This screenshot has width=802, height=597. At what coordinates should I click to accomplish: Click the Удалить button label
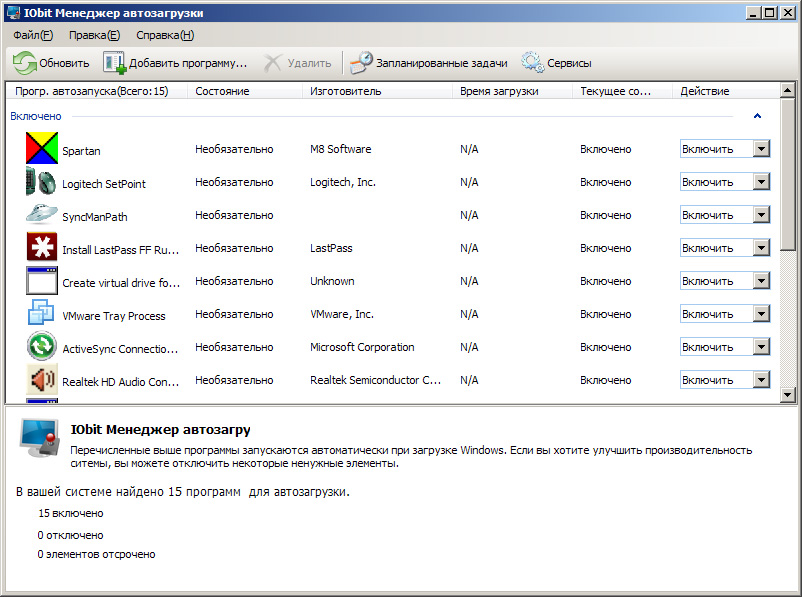pos(309,63)
